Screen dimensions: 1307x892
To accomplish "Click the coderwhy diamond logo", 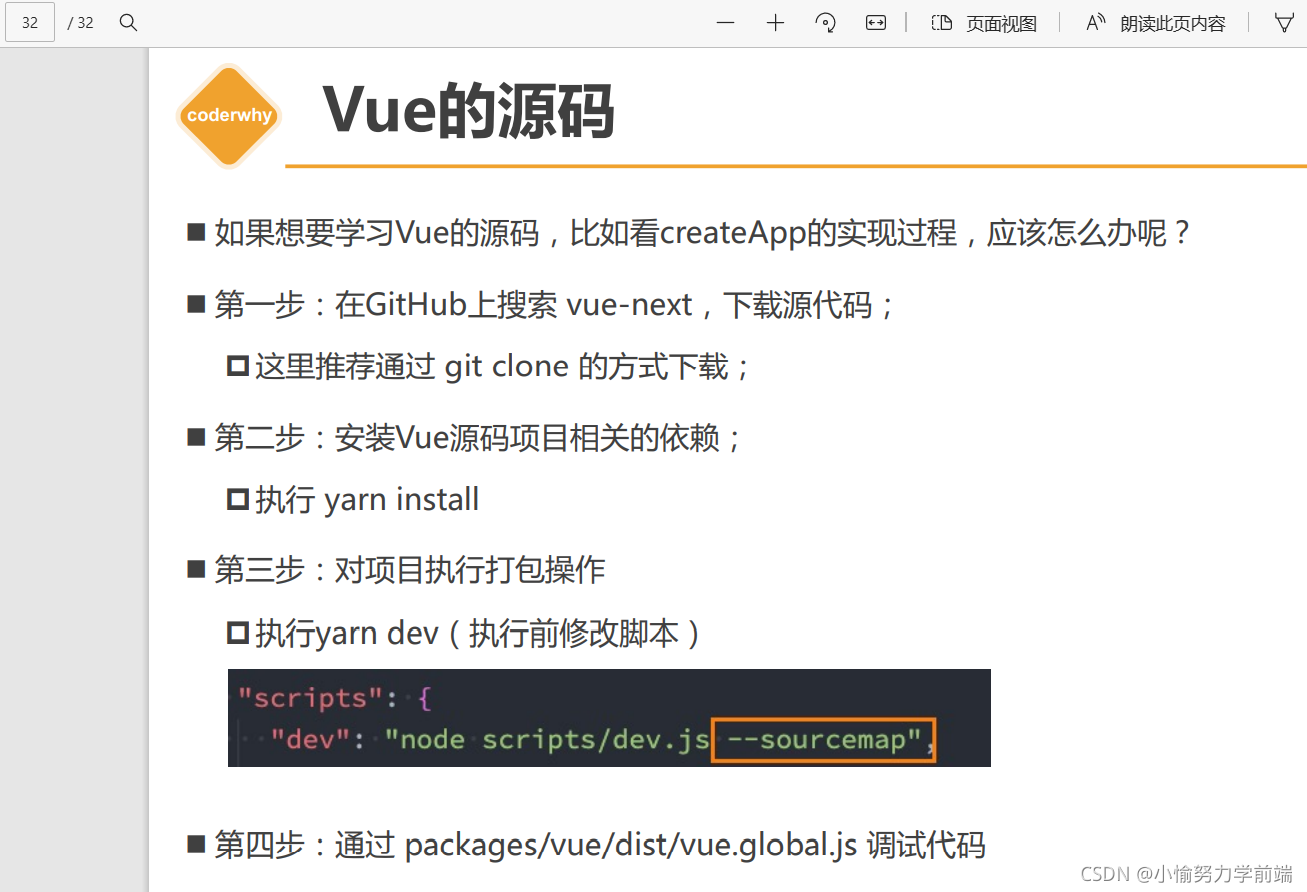I will 228,115.
